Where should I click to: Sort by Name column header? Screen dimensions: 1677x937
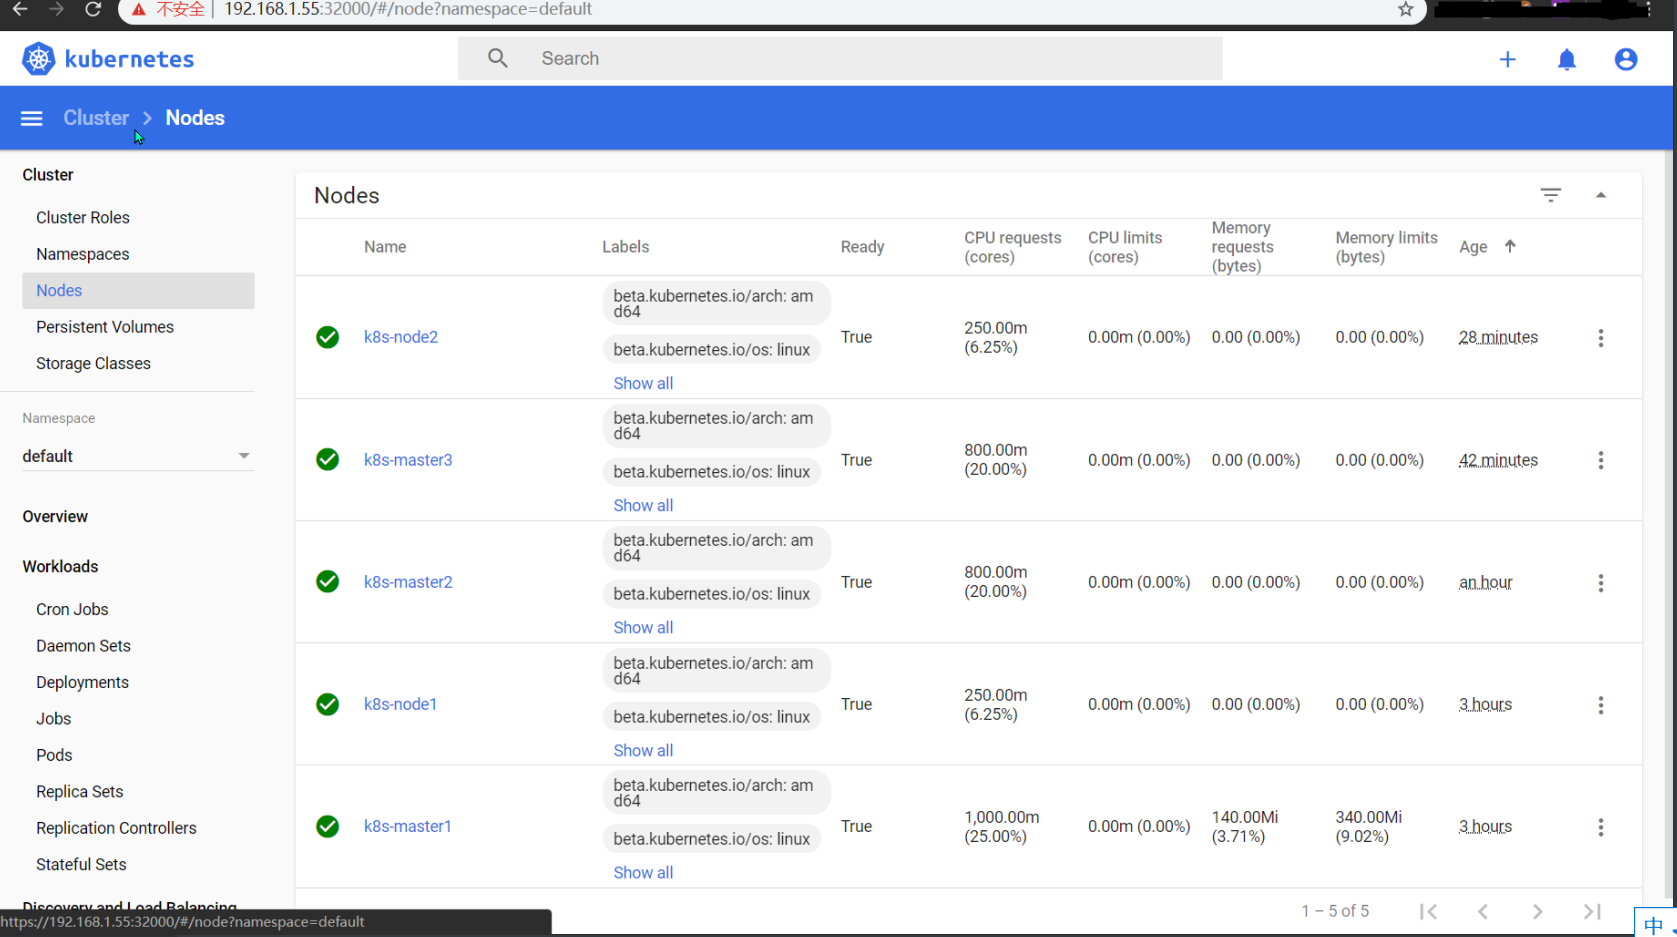click(x=385, y=247)
